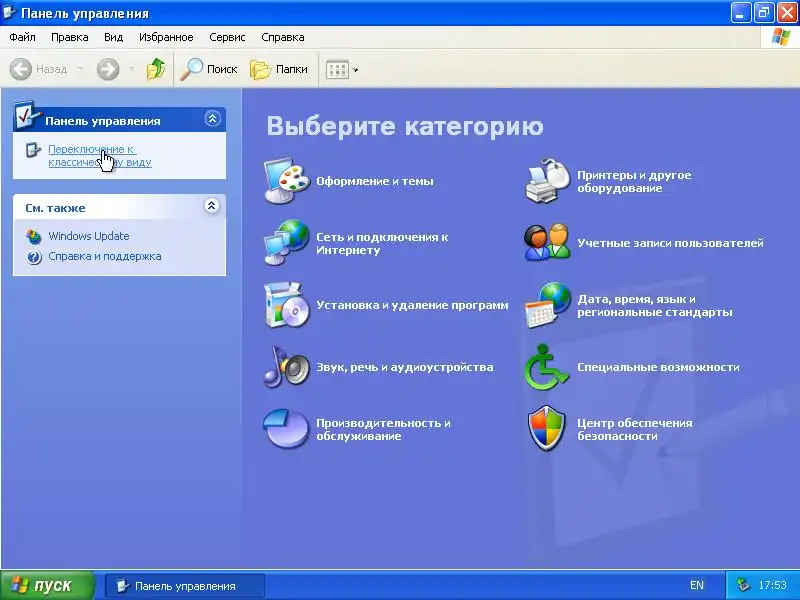Click the Оформление и темы category link
800x600 pixels.
coord(375,181)
